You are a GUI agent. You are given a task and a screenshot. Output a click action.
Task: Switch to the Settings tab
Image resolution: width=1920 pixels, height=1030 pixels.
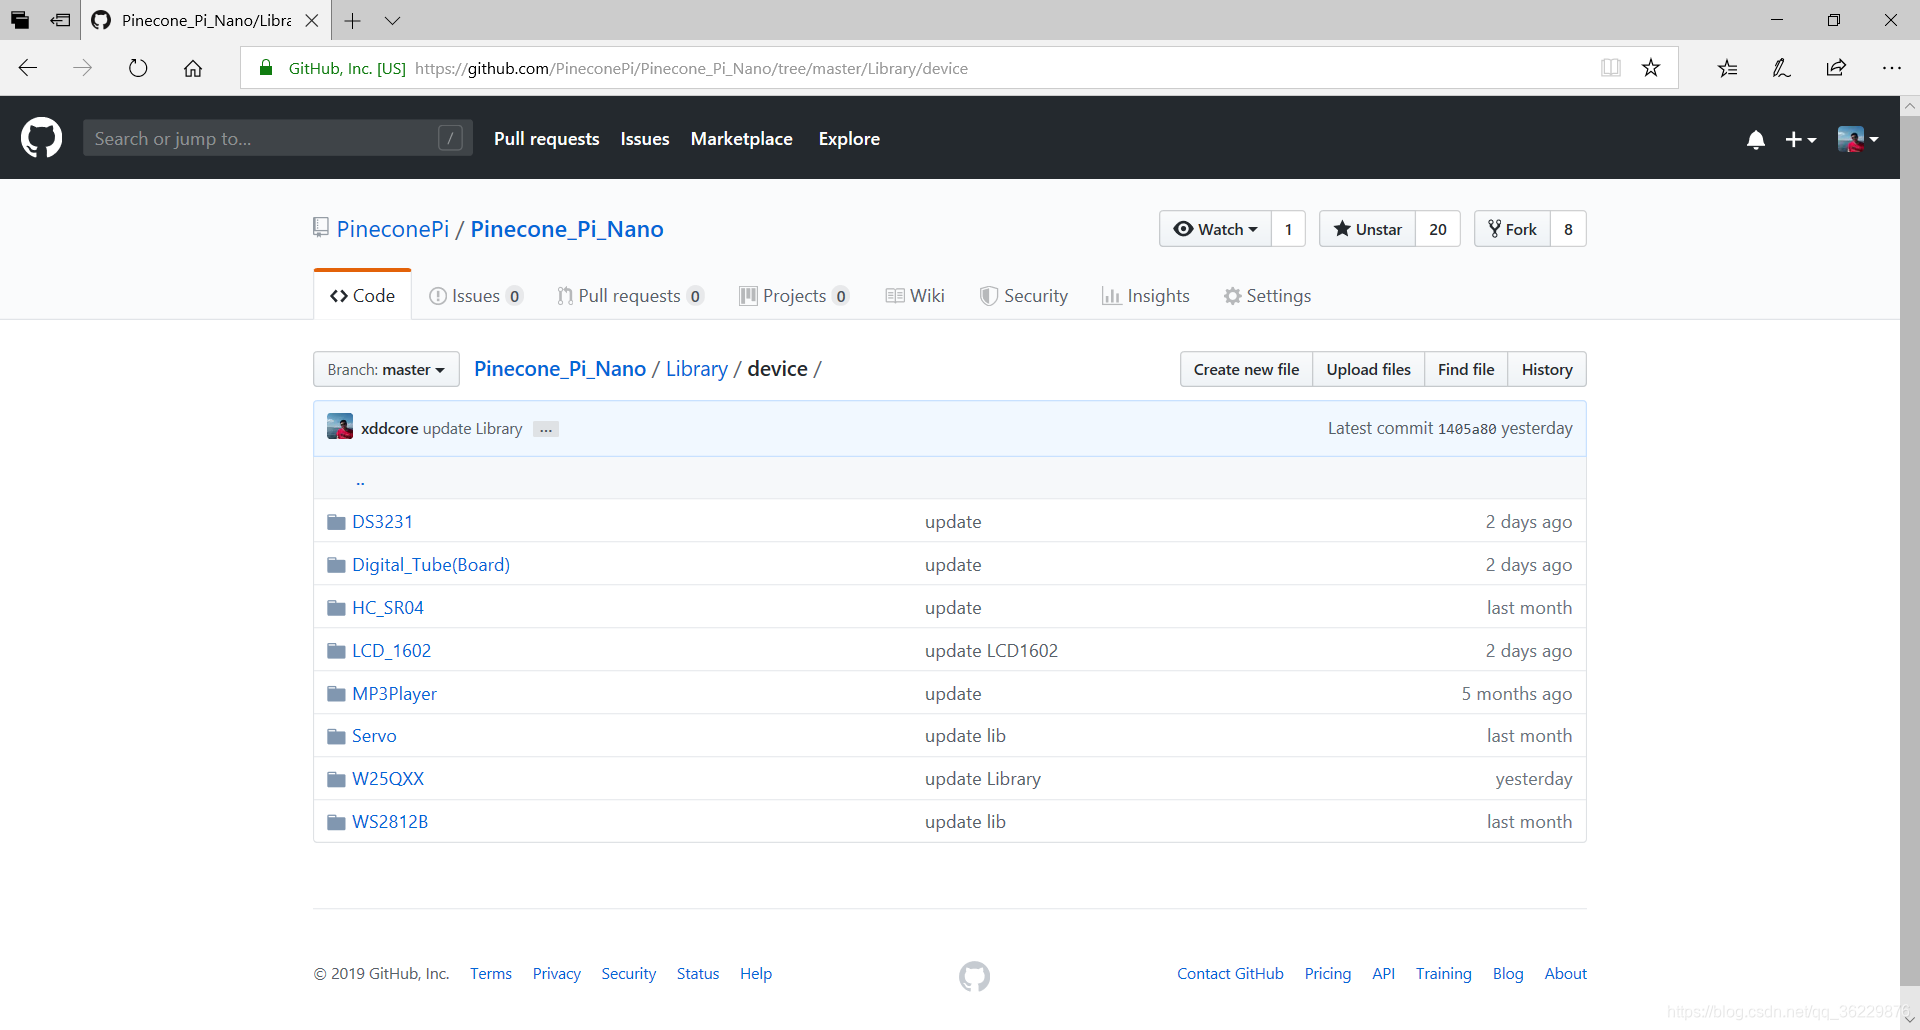click(x=1267, y=296)
